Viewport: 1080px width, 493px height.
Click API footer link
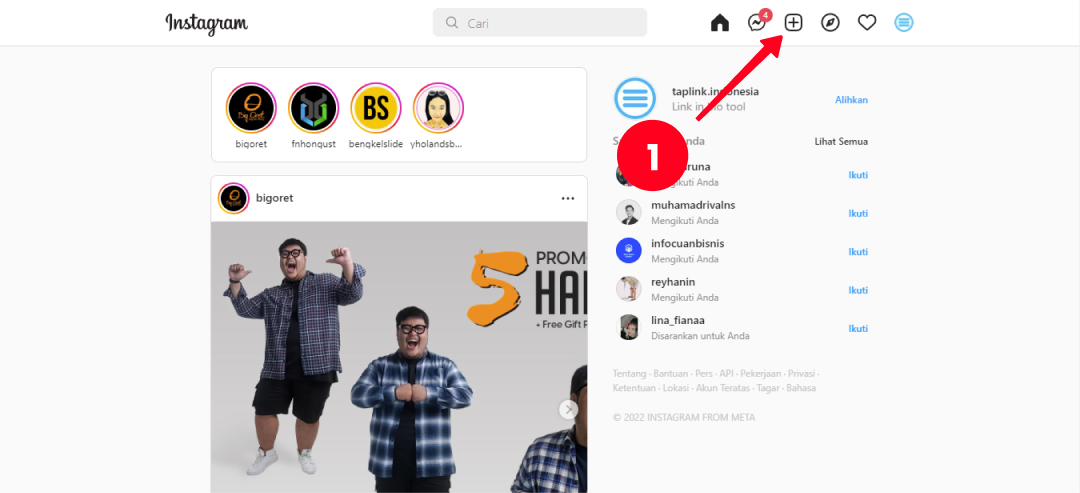[727, 374]
